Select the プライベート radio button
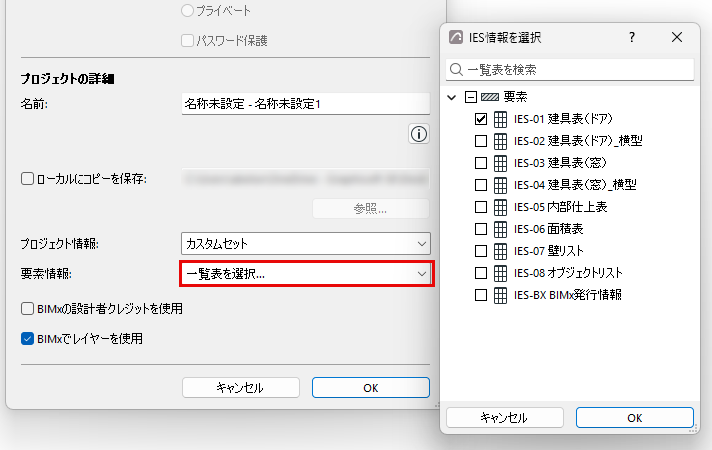This screenshot has height=450, width=712. (187, 10)
